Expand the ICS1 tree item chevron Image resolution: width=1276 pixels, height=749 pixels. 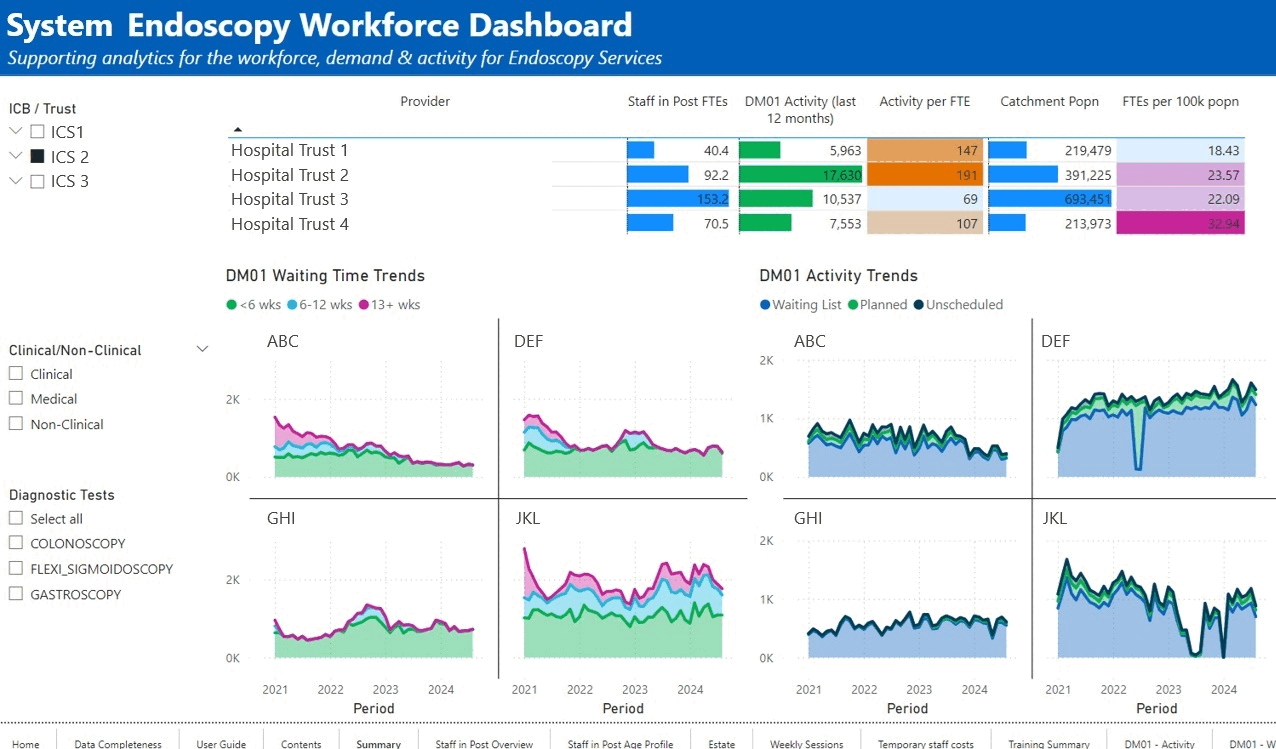[15, 131]
